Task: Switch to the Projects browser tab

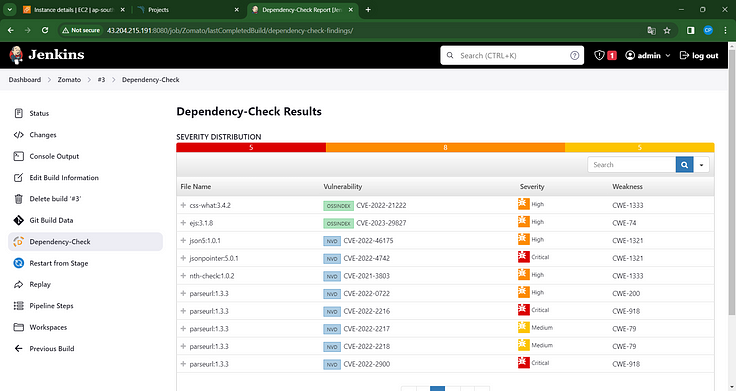Action: tap(188, 10)
